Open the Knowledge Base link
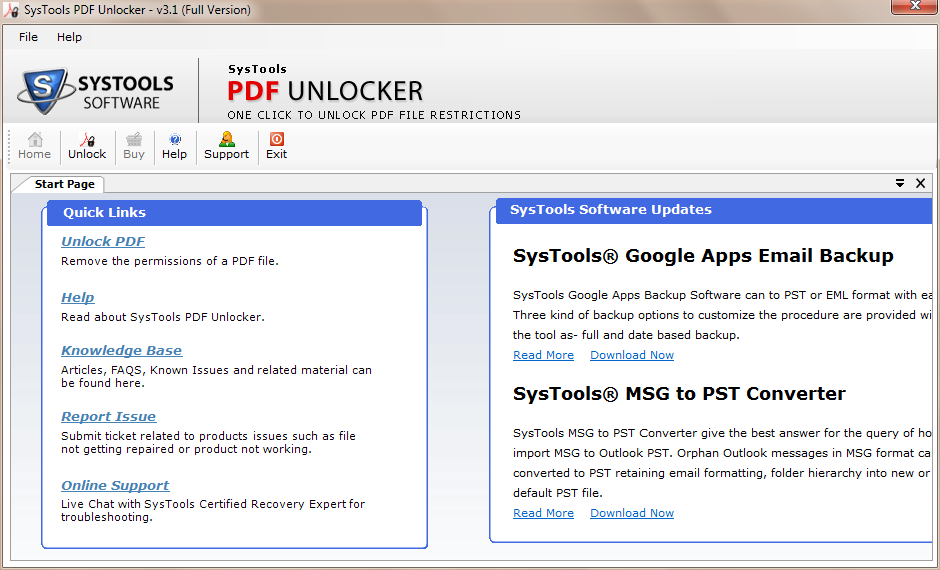 [x=121, y=350]
